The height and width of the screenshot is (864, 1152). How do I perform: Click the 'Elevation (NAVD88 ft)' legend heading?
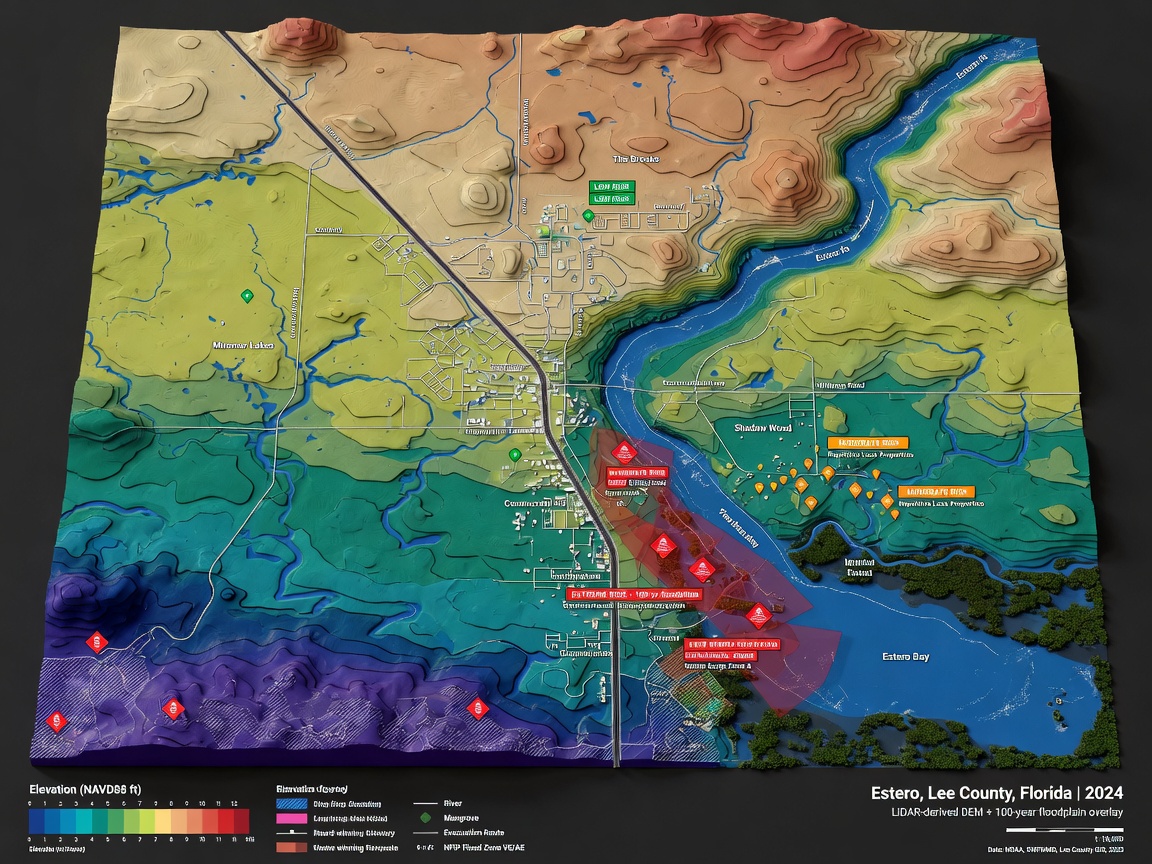coord(85,790)
